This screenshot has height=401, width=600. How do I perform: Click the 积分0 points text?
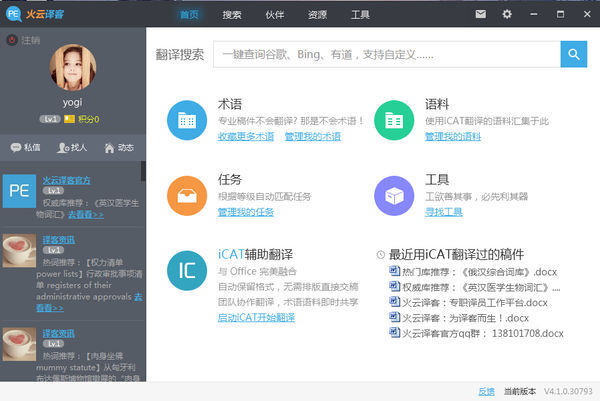[x=89, y=119]
